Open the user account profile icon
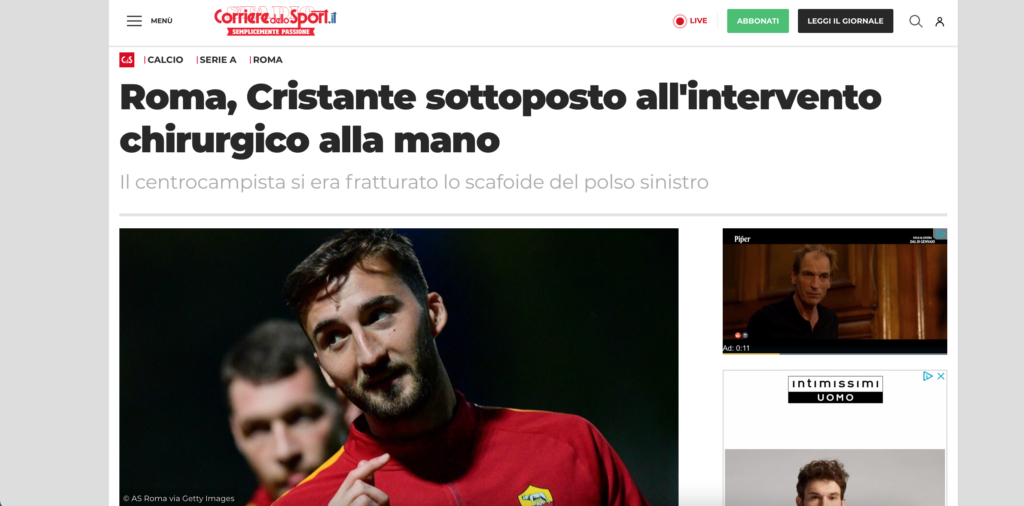The height and width of the screenshot is (506, 1024). tap(940, 22)
